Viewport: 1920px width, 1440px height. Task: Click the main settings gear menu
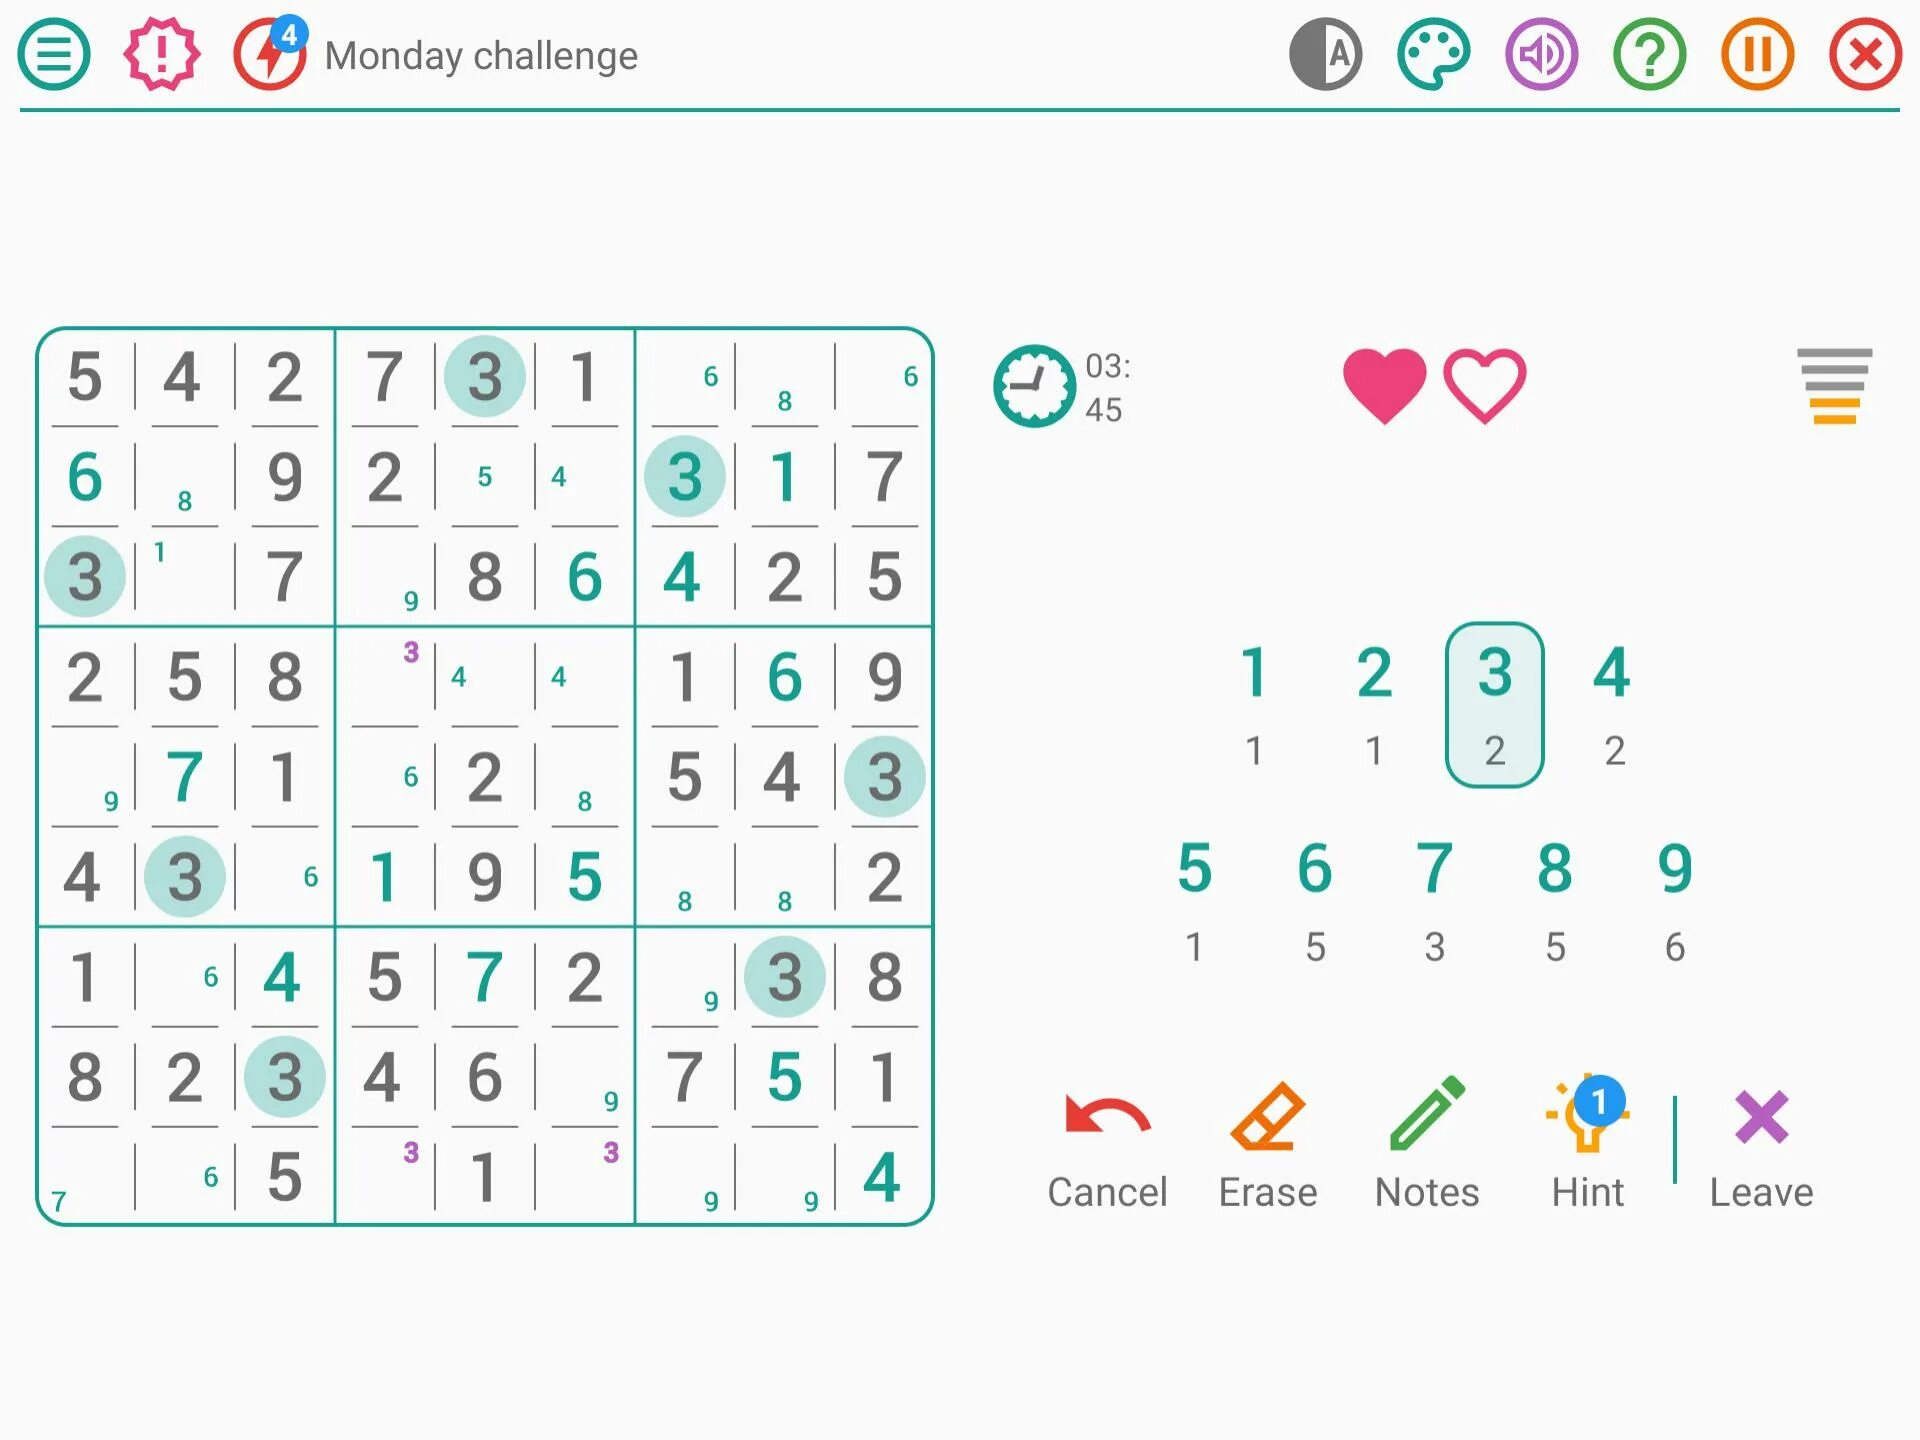pyautogui.click(x=54, y=54)
